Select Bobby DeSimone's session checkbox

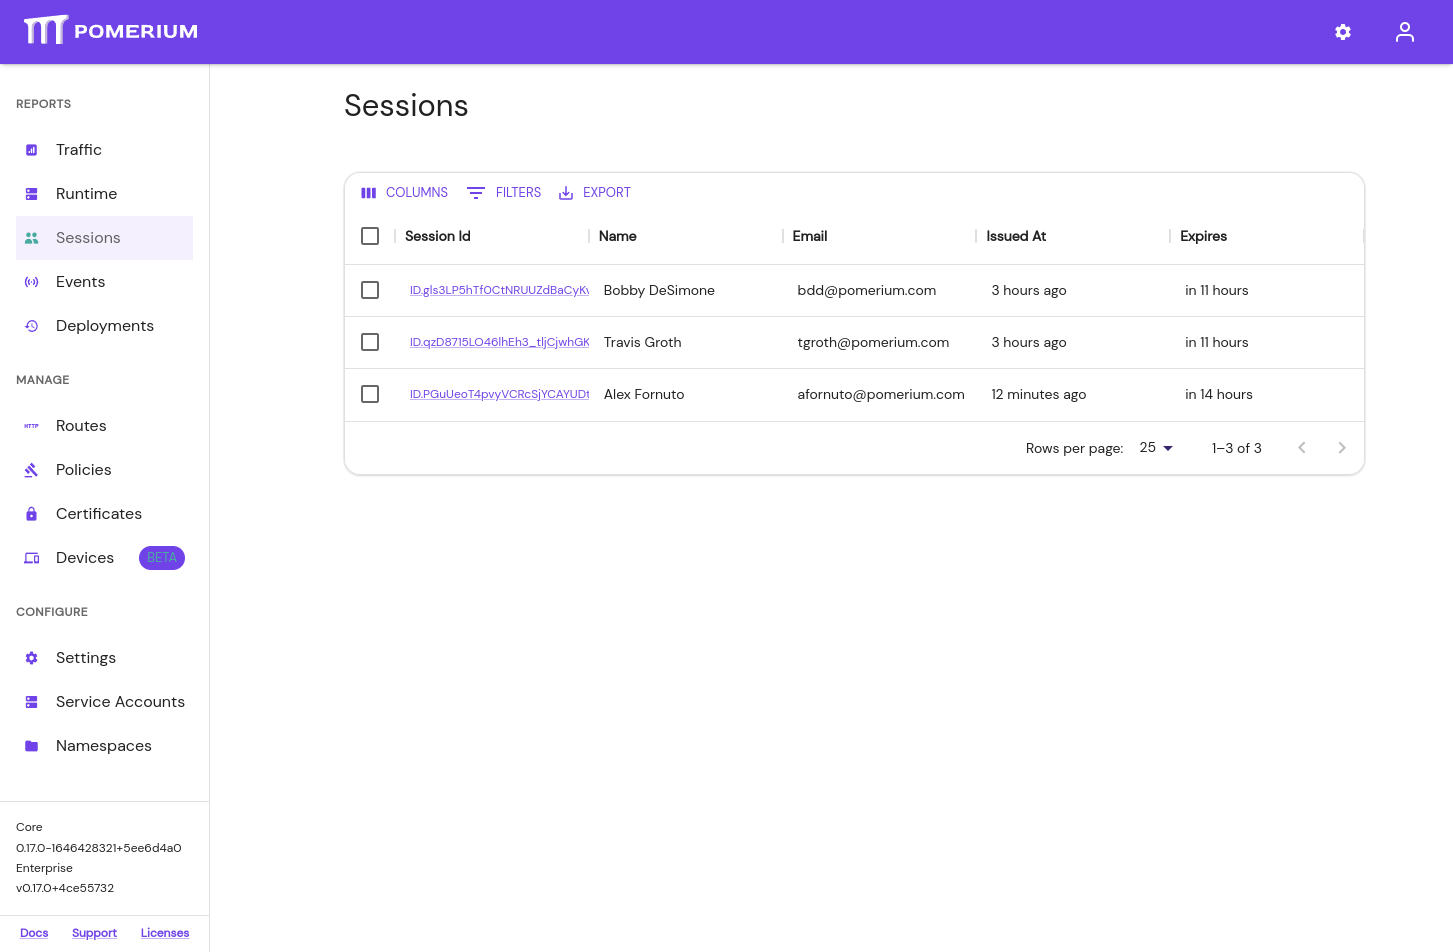370,290
